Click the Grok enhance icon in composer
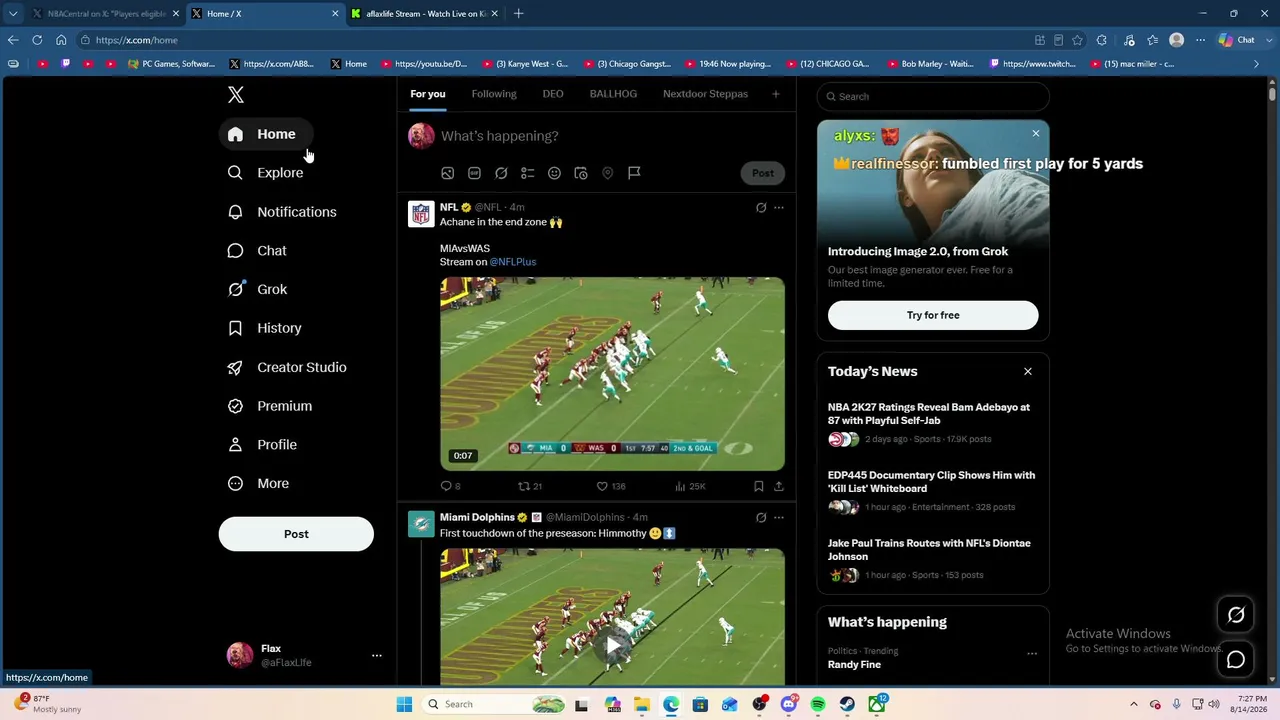The width and height of the screenshot is (1280, 720). (x=501, y=173)
